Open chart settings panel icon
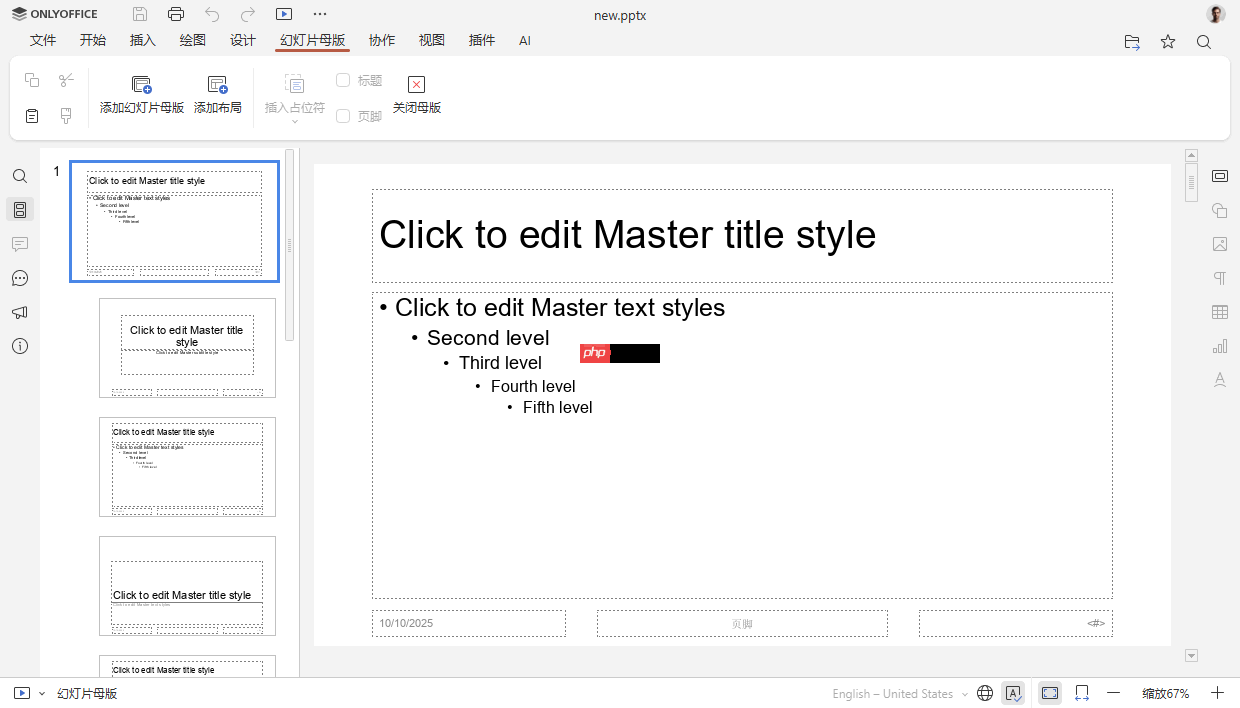This screenshot has height=708, width=1240. pos(1220,345)
